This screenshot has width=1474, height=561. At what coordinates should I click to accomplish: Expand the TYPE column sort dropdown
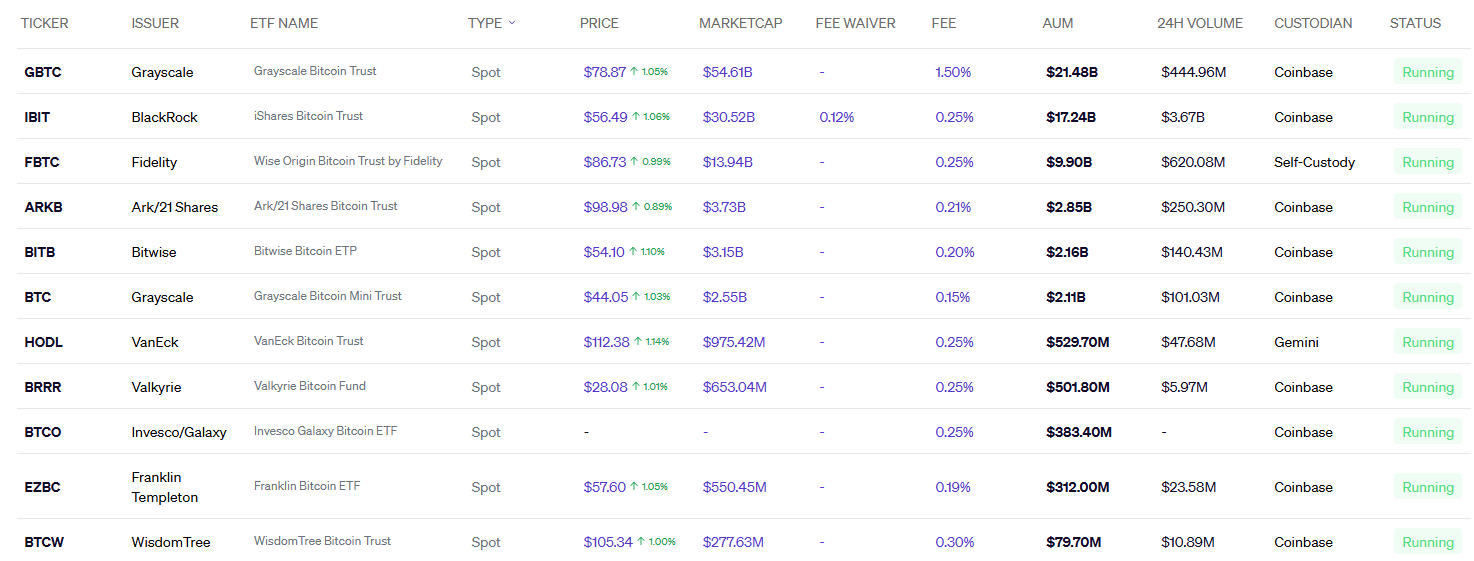512,23
